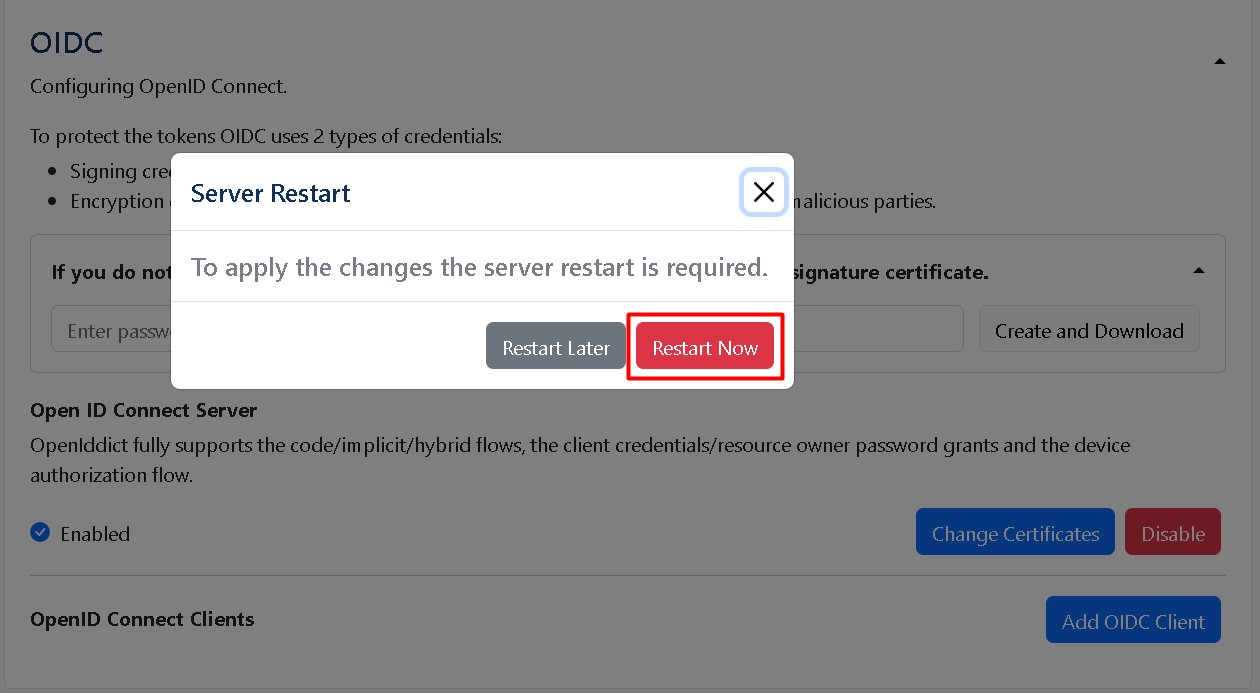Open Change Certificates
The height and width of the screenshot is (693, 1260).
pos(1015,533)
